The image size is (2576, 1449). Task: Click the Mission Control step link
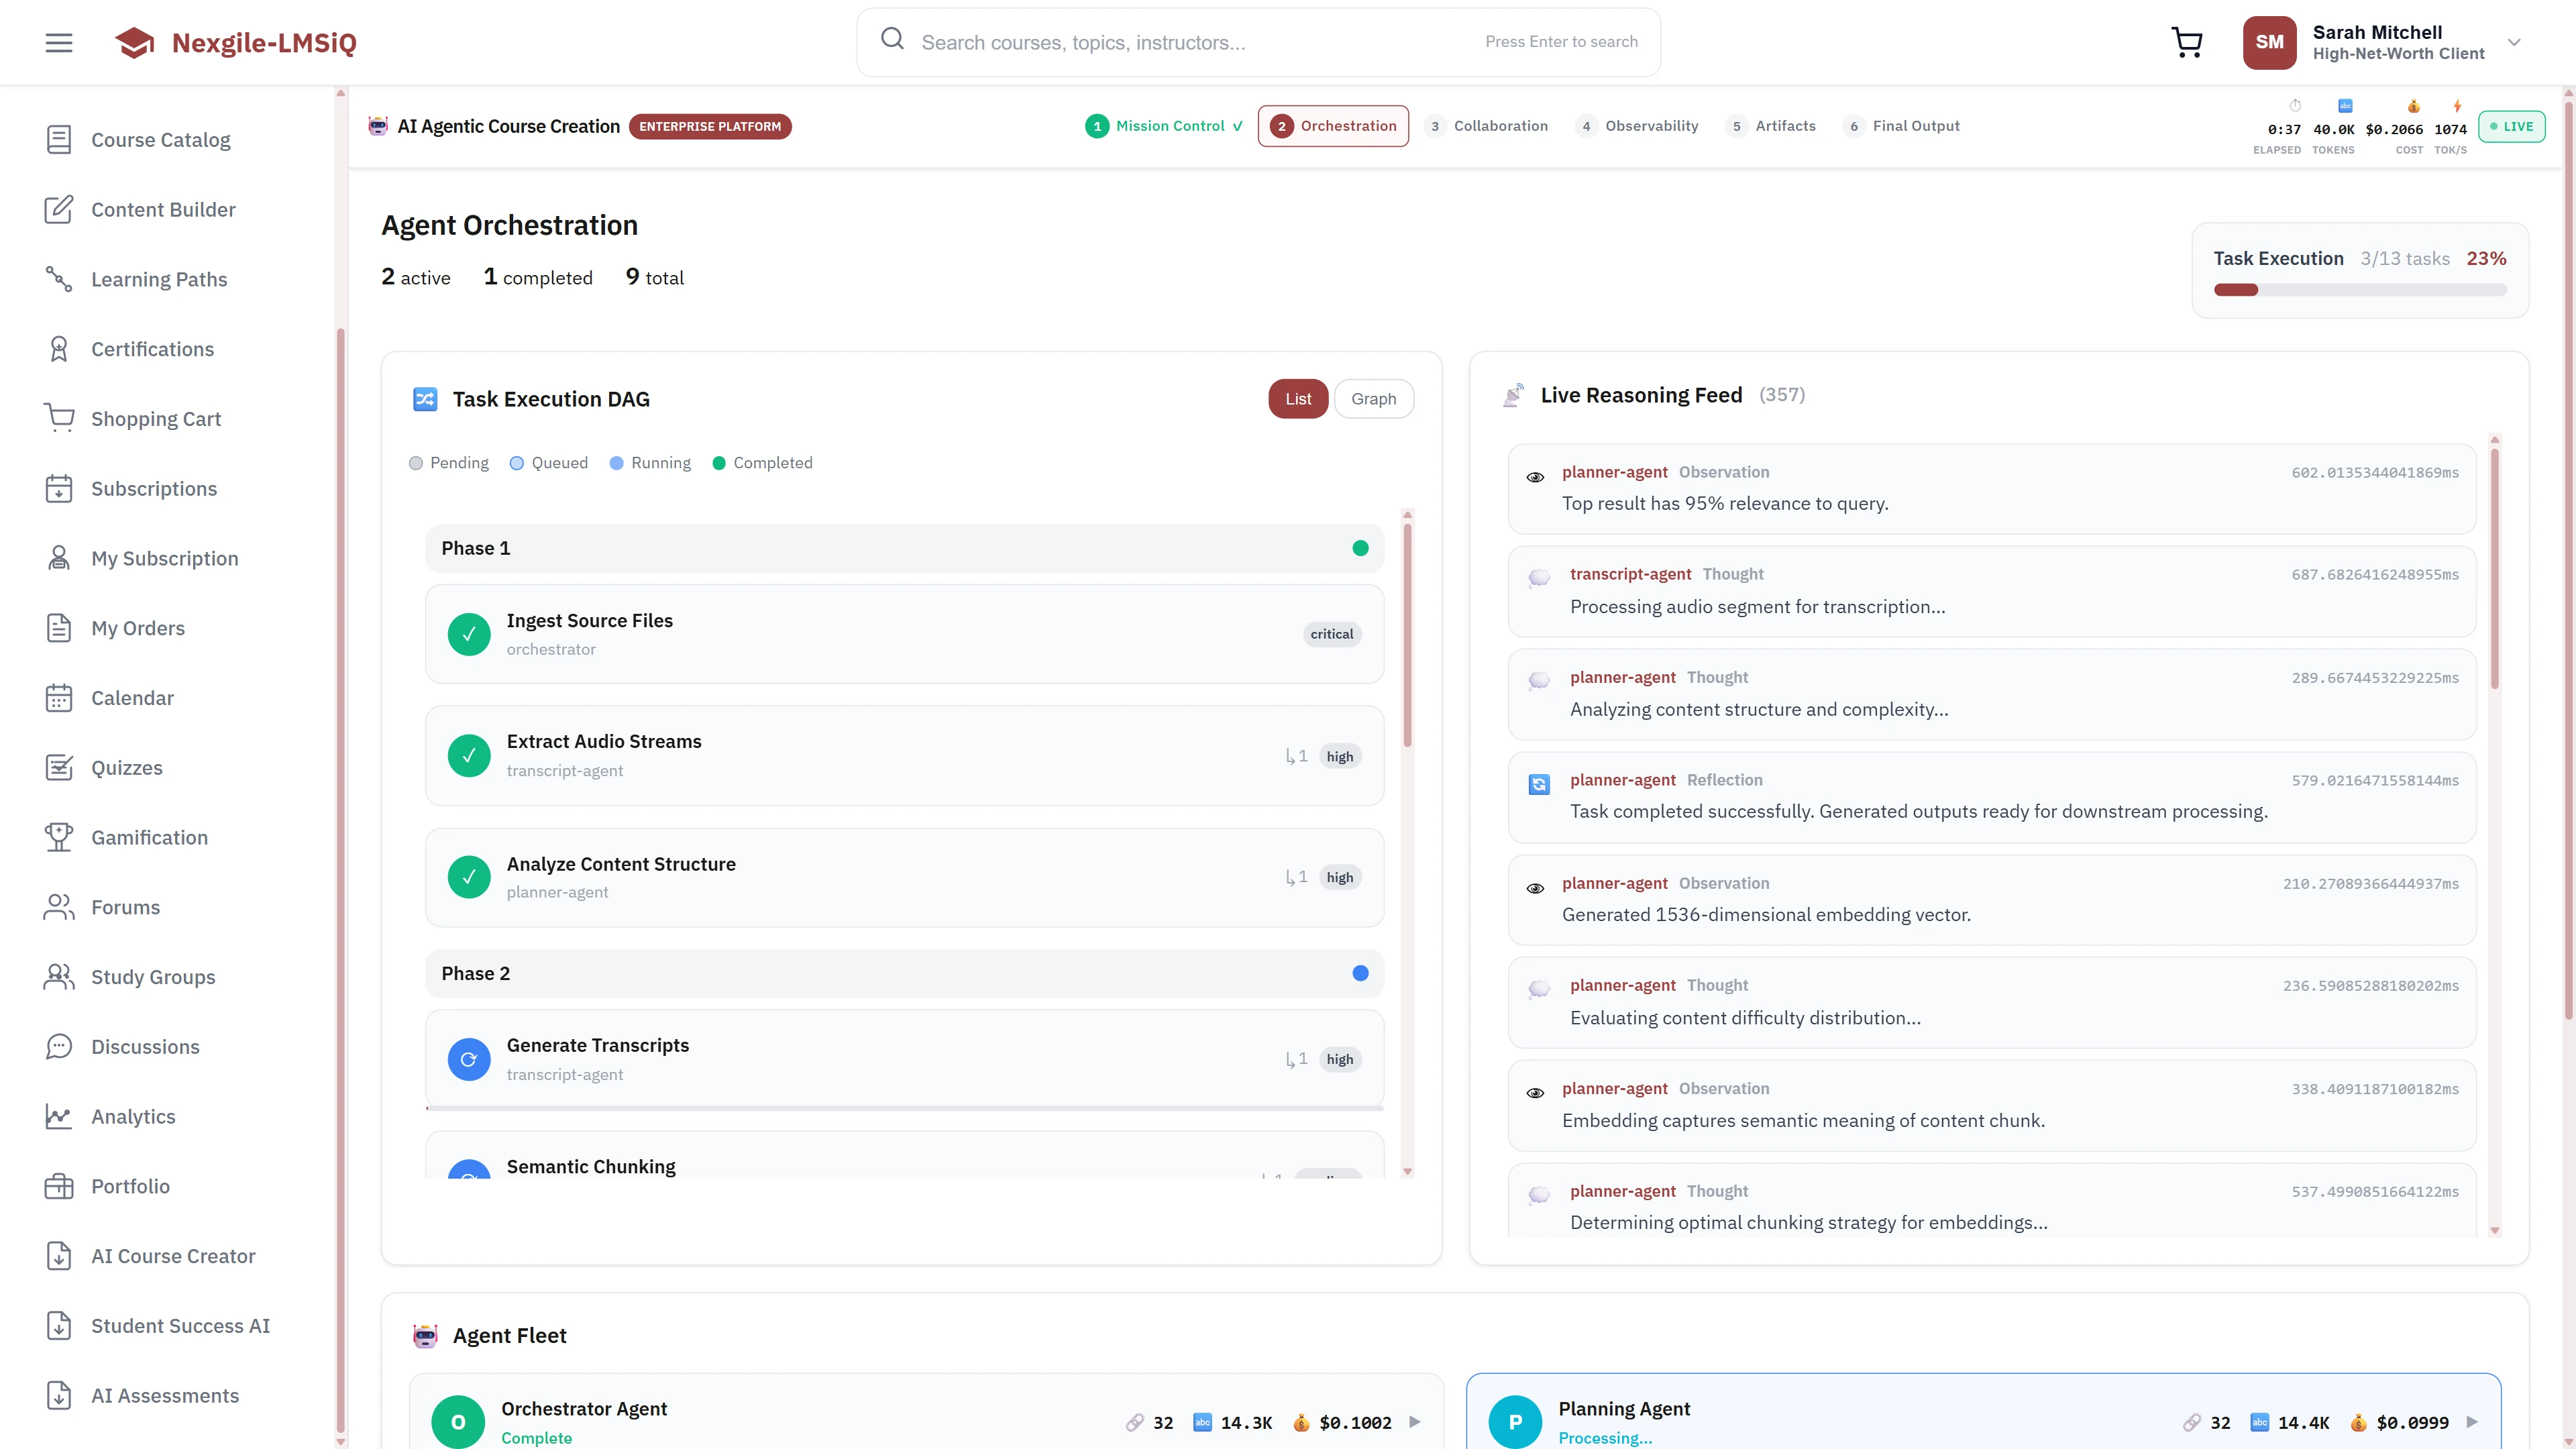coord(1163,126)
